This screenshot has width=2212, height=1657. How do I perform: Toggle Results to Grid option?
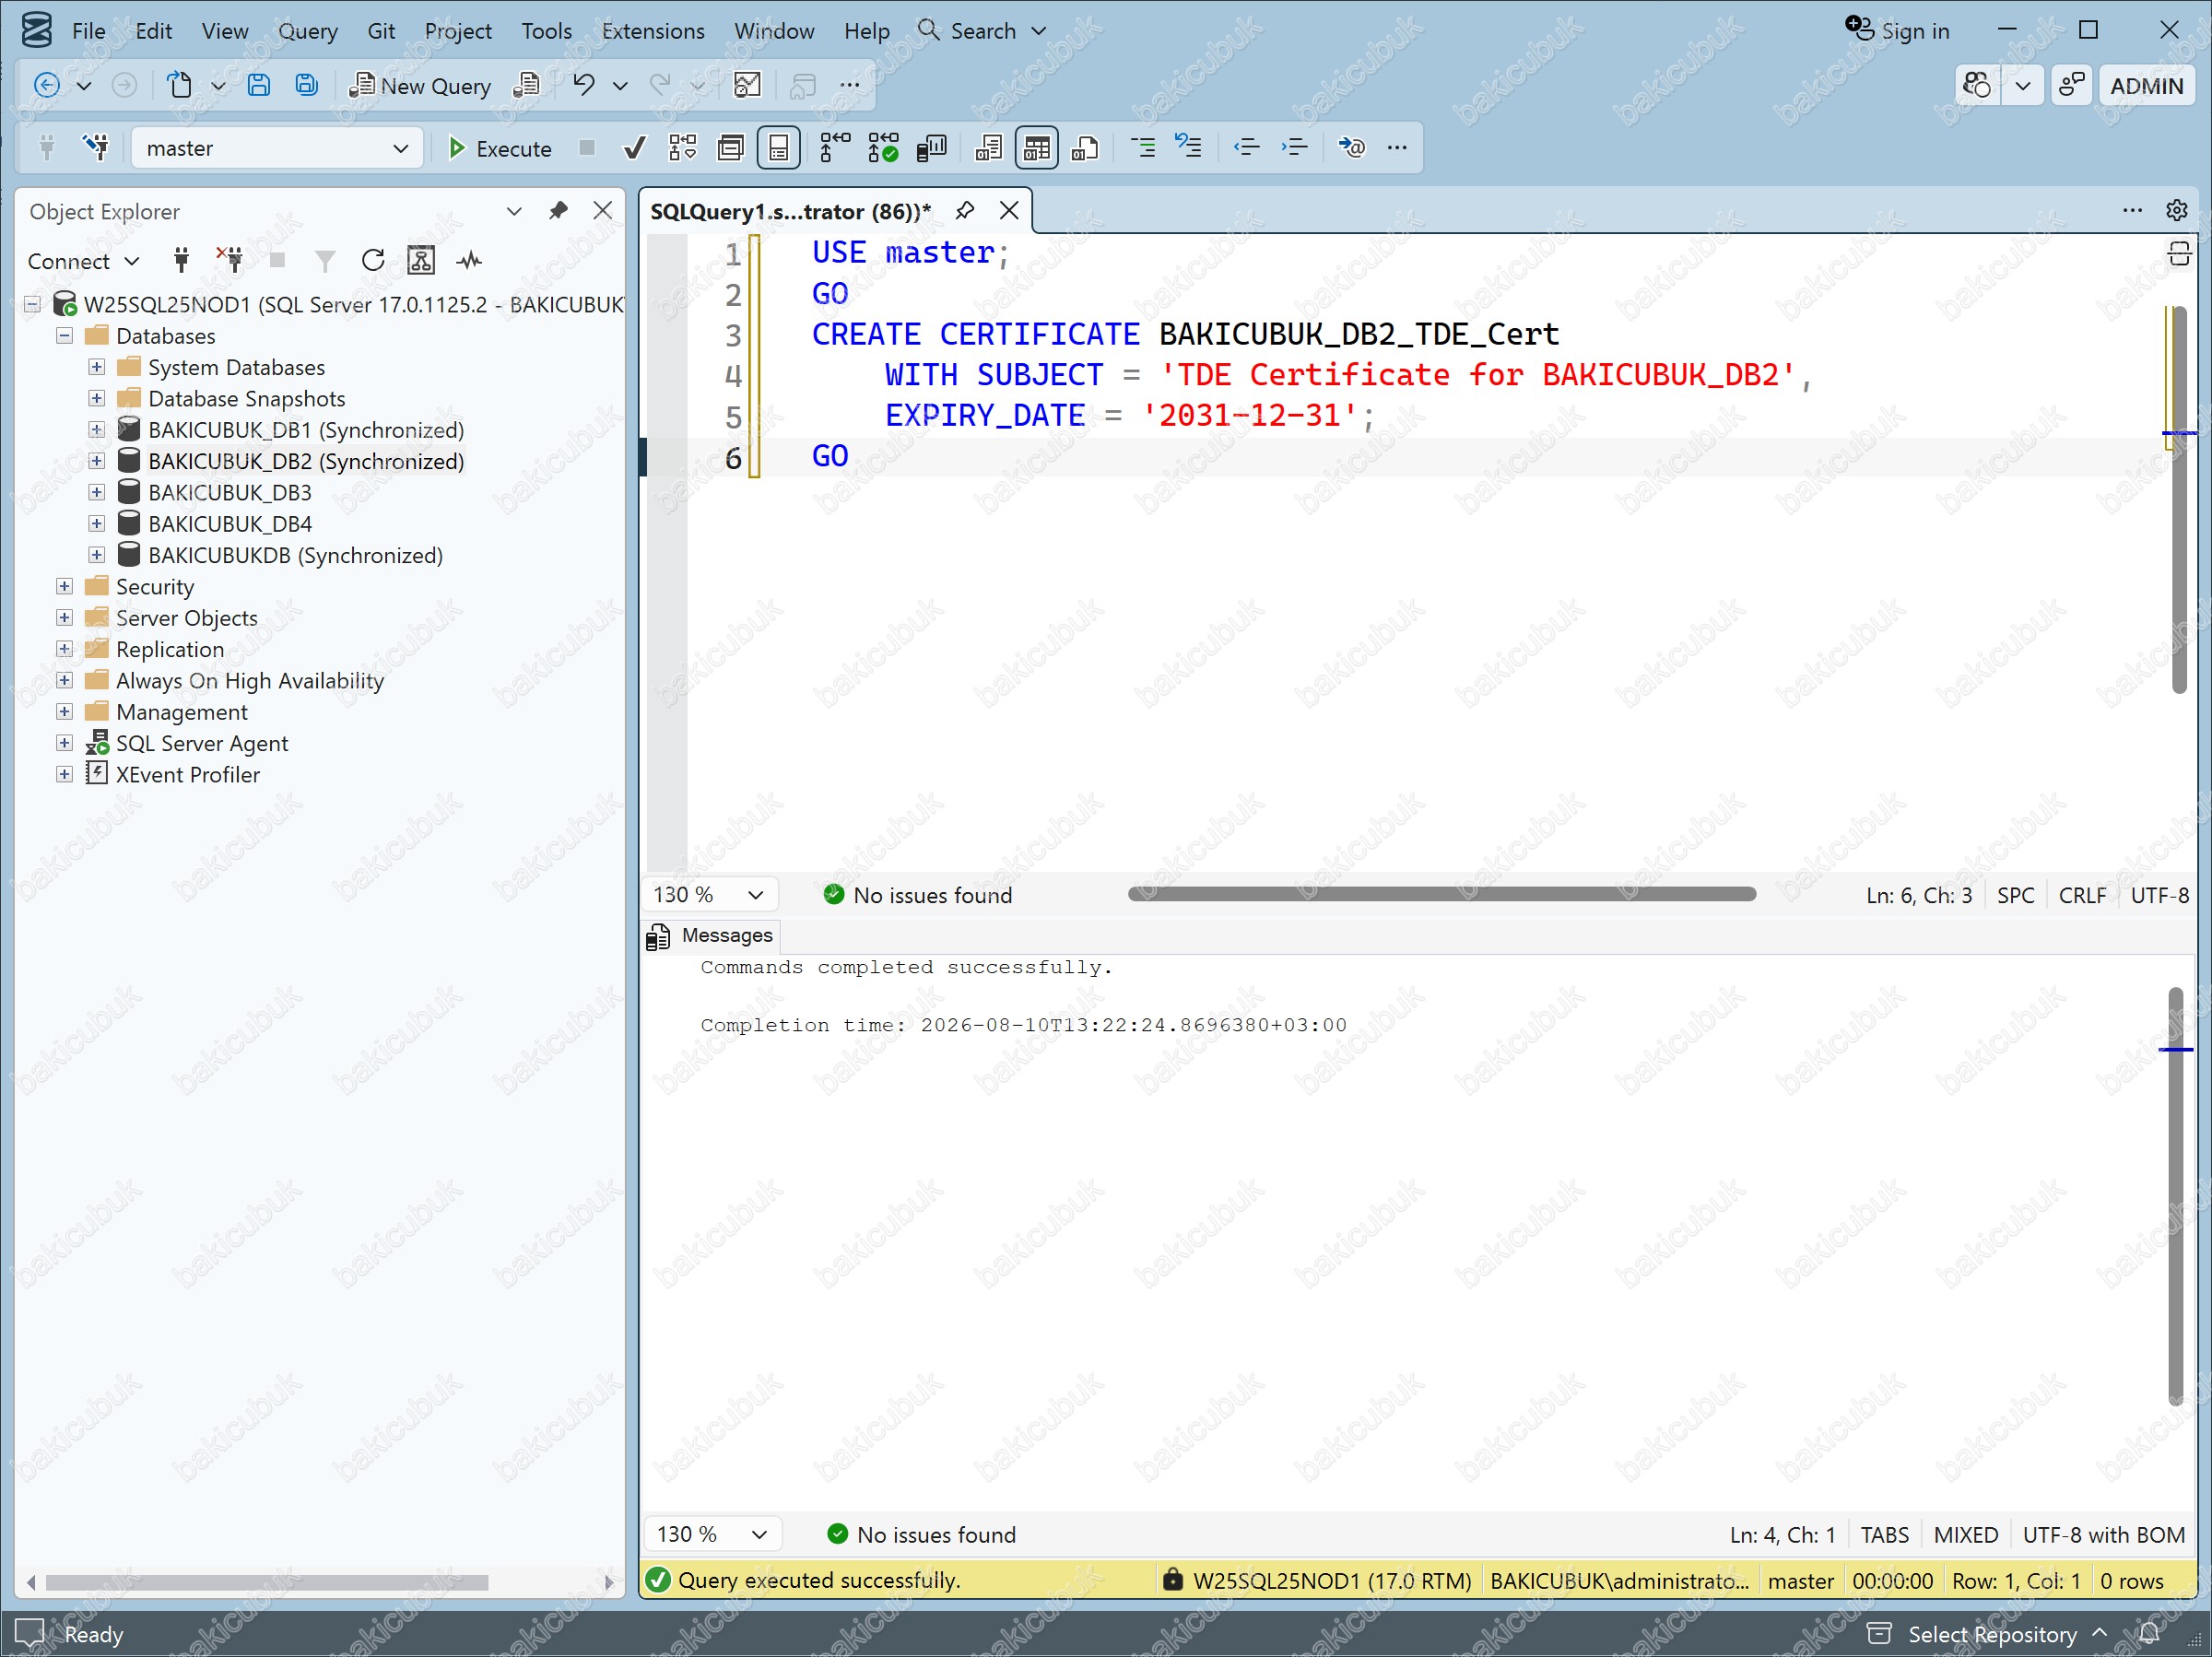point(1036,148)
